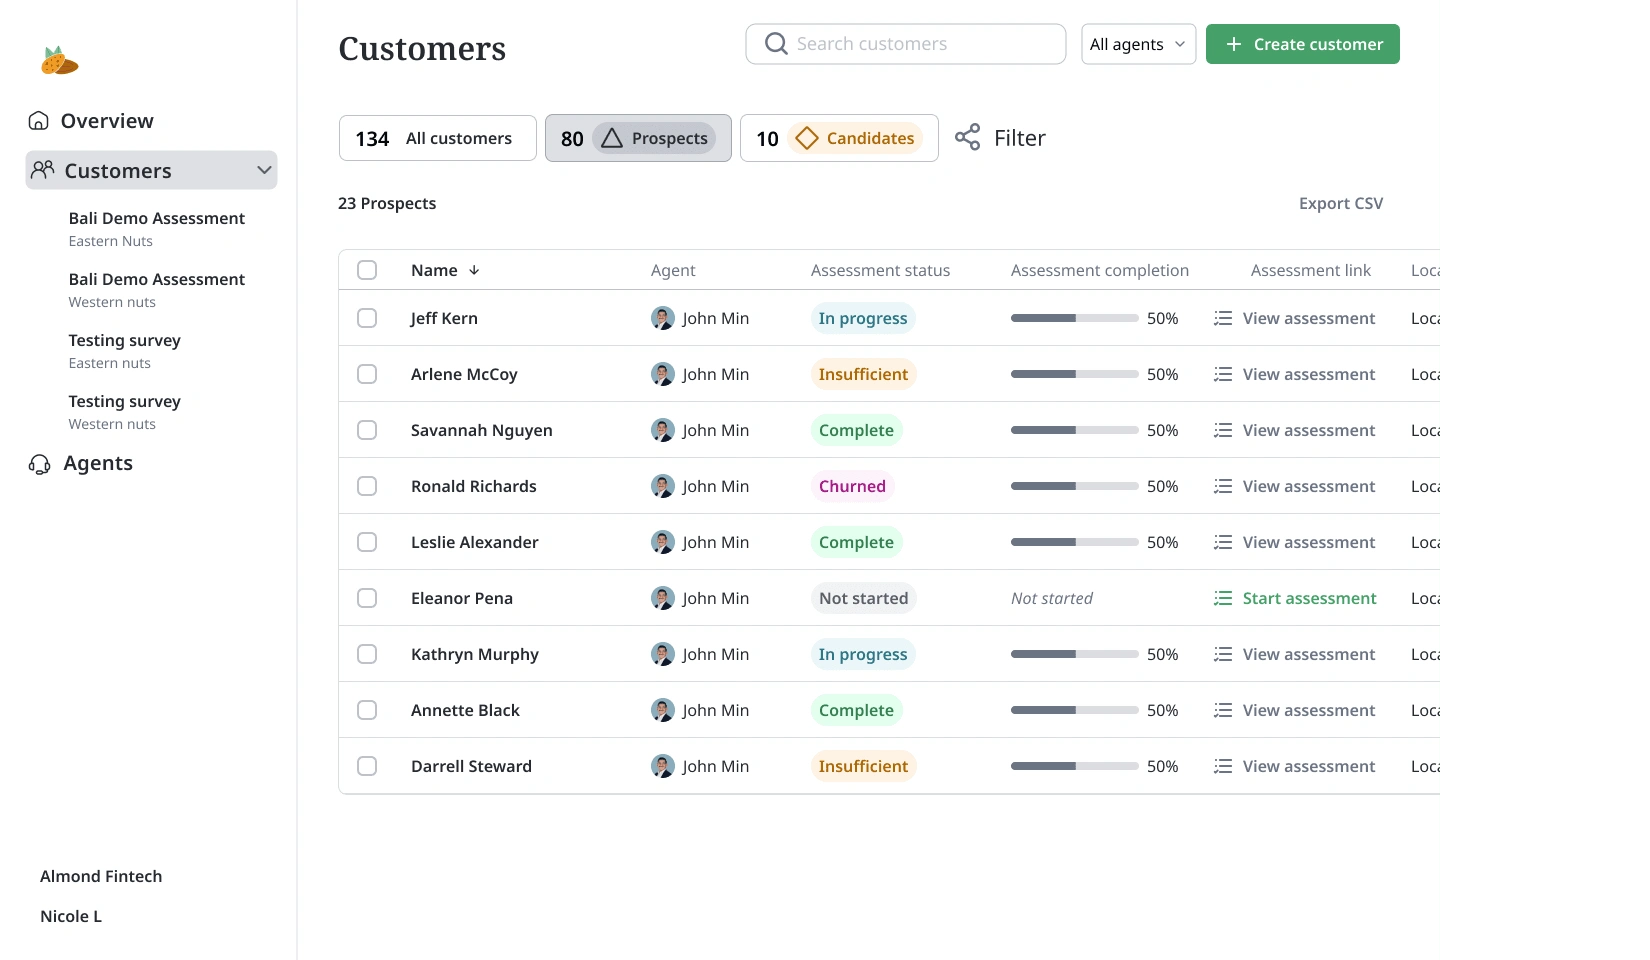Screen dimensions: 1650x960
Task: Select the Savannah Nguyen row checkbox
Action: 367,430
